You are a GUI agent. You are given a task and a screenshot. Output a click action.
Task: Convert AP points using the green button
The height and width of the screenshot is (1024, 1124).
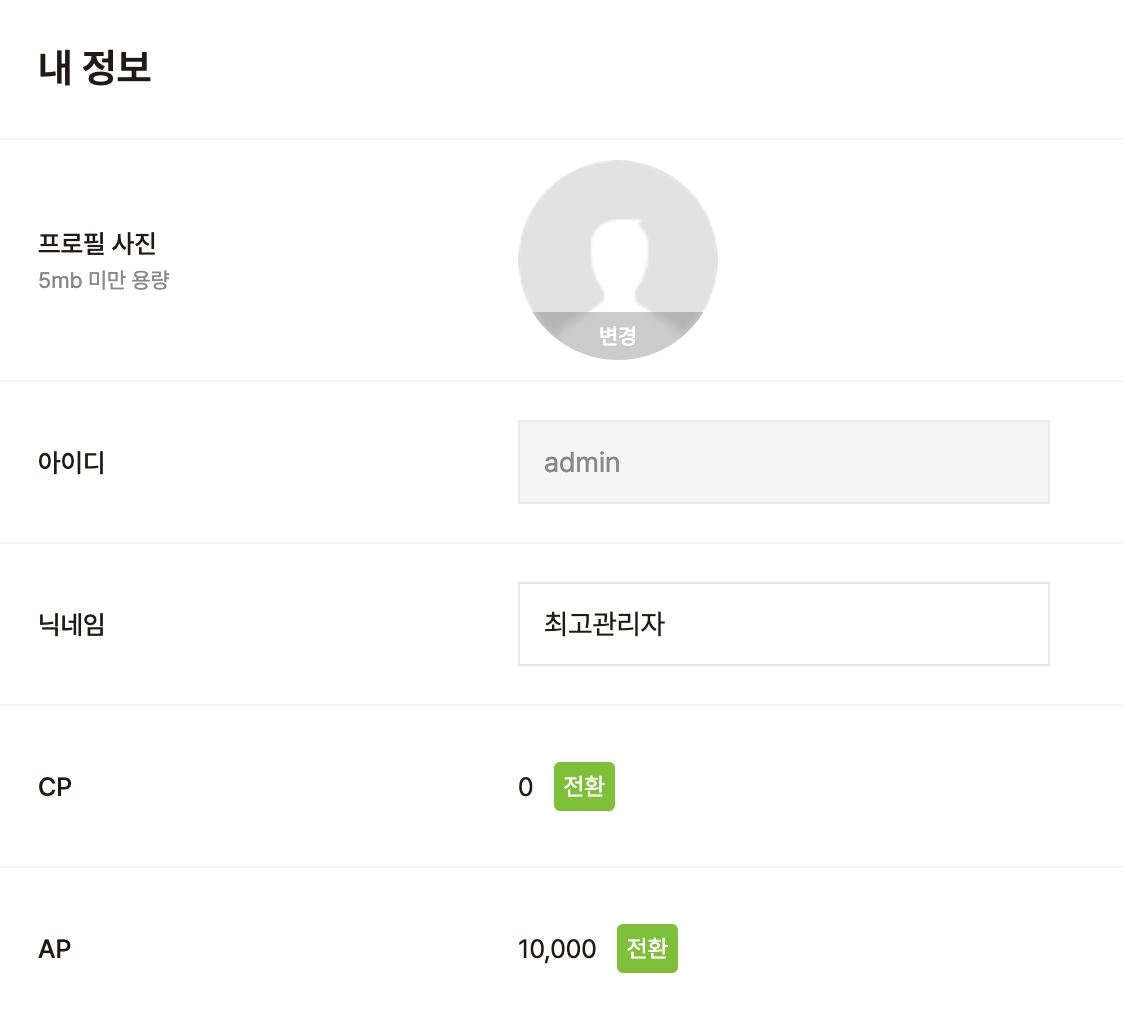tap(647, 948)
